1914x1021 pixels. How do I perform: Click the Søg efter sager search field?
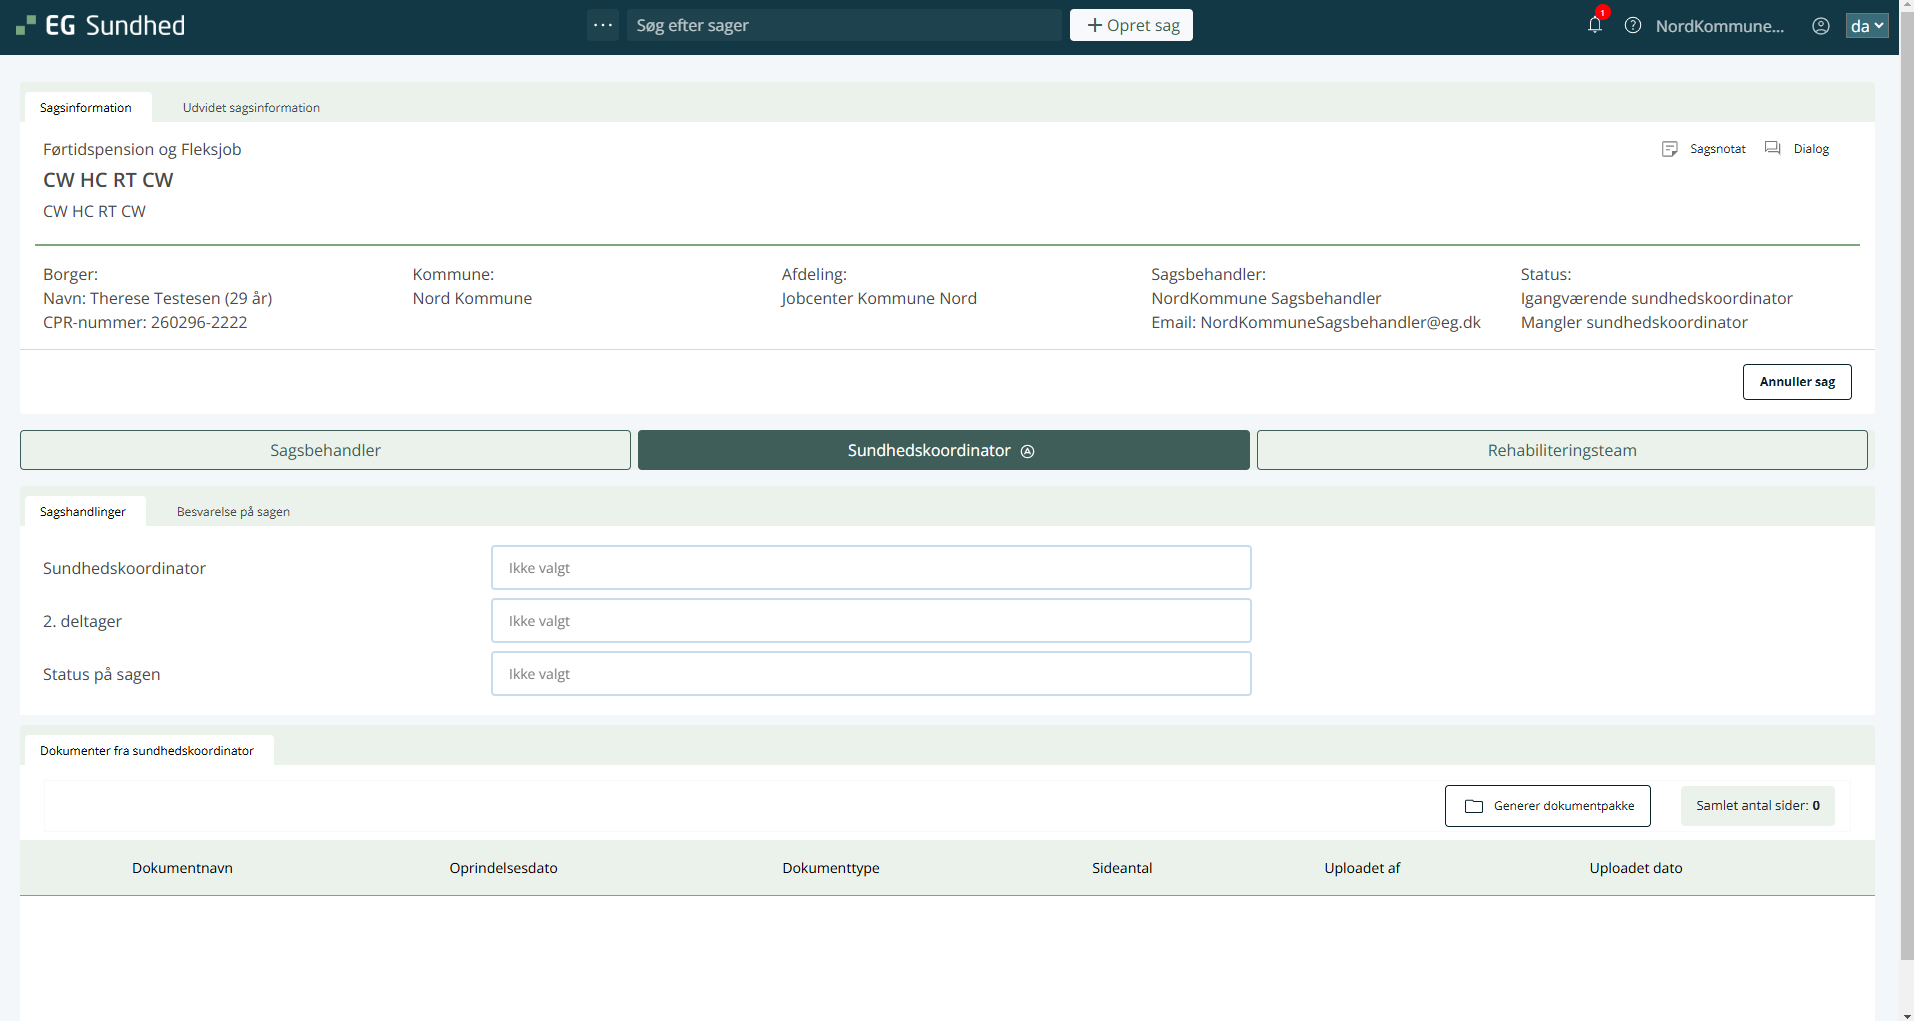click(x=843, y=25)
